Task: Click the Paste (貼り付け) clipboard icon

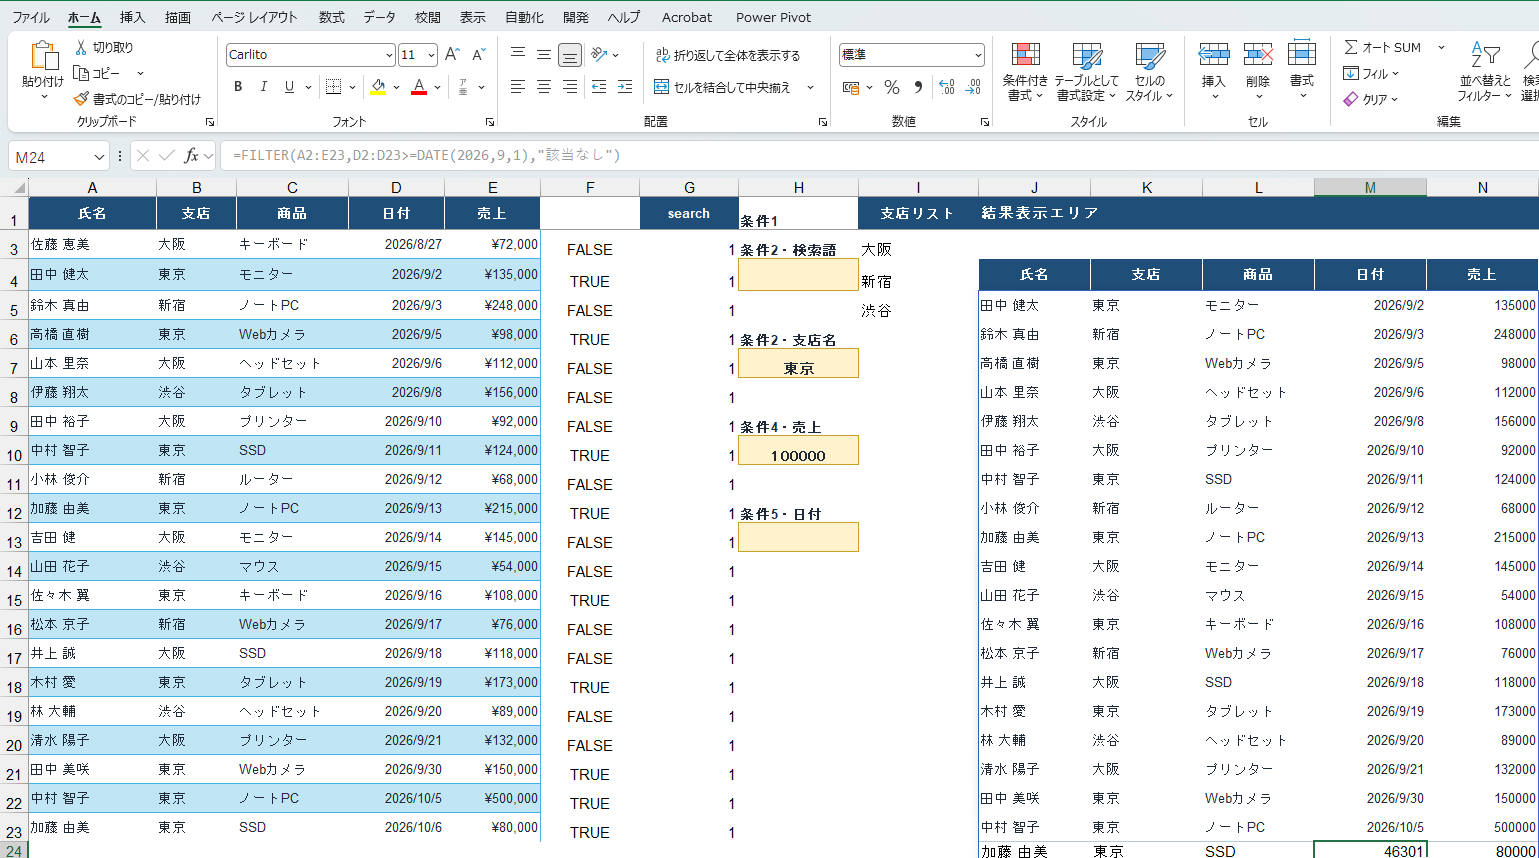Action: 44,57
